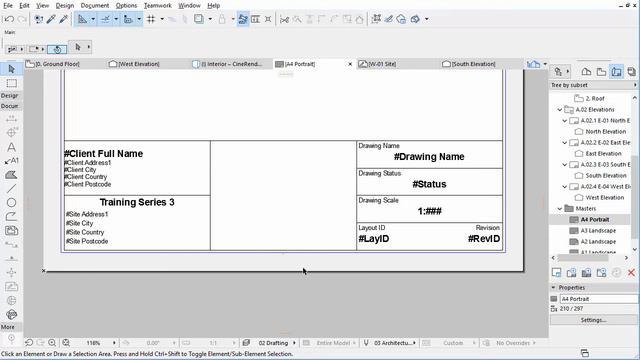
Task: Open the Layout Book navigator view
Action: (616, 72)
